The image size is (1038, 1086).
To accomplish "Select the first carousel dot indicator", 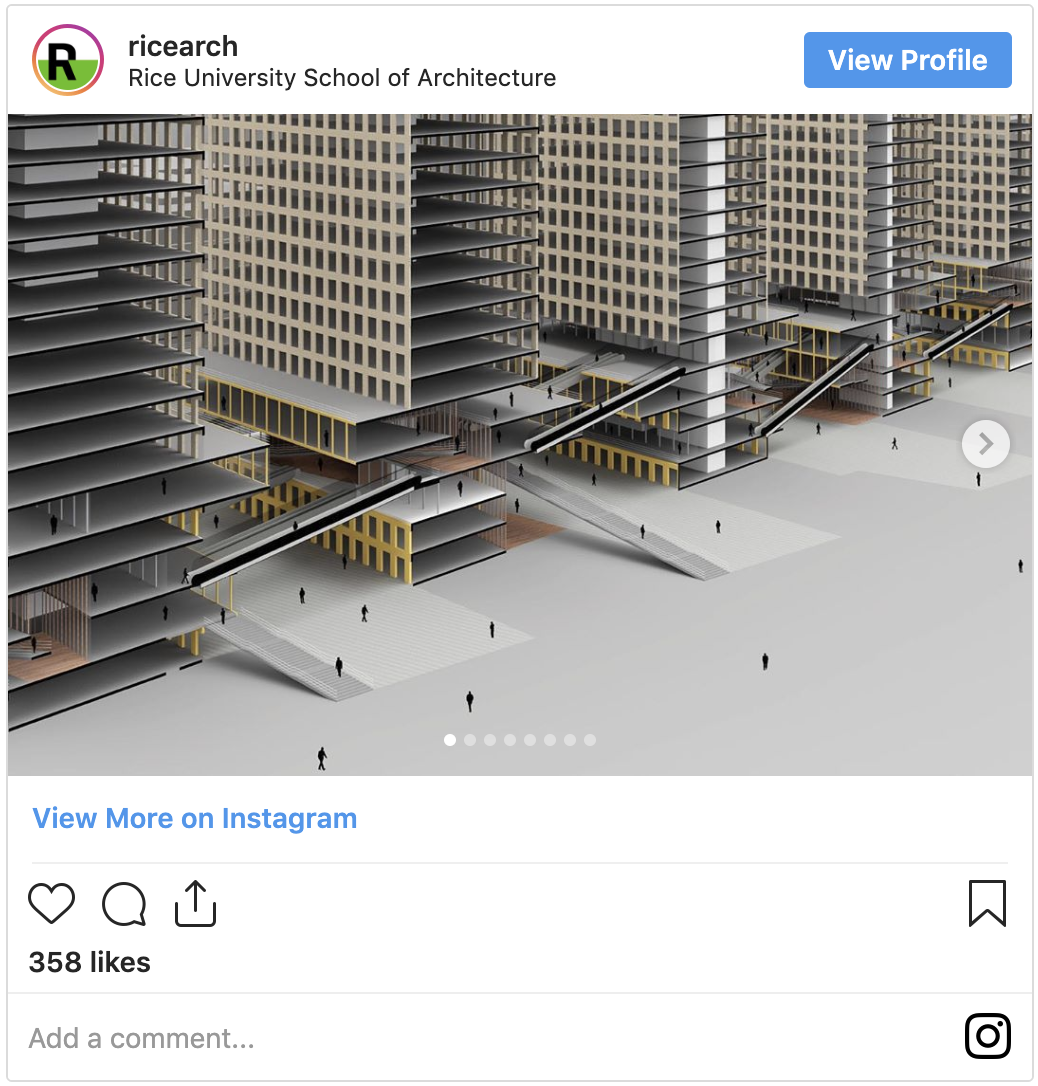I will pos(449,740).
